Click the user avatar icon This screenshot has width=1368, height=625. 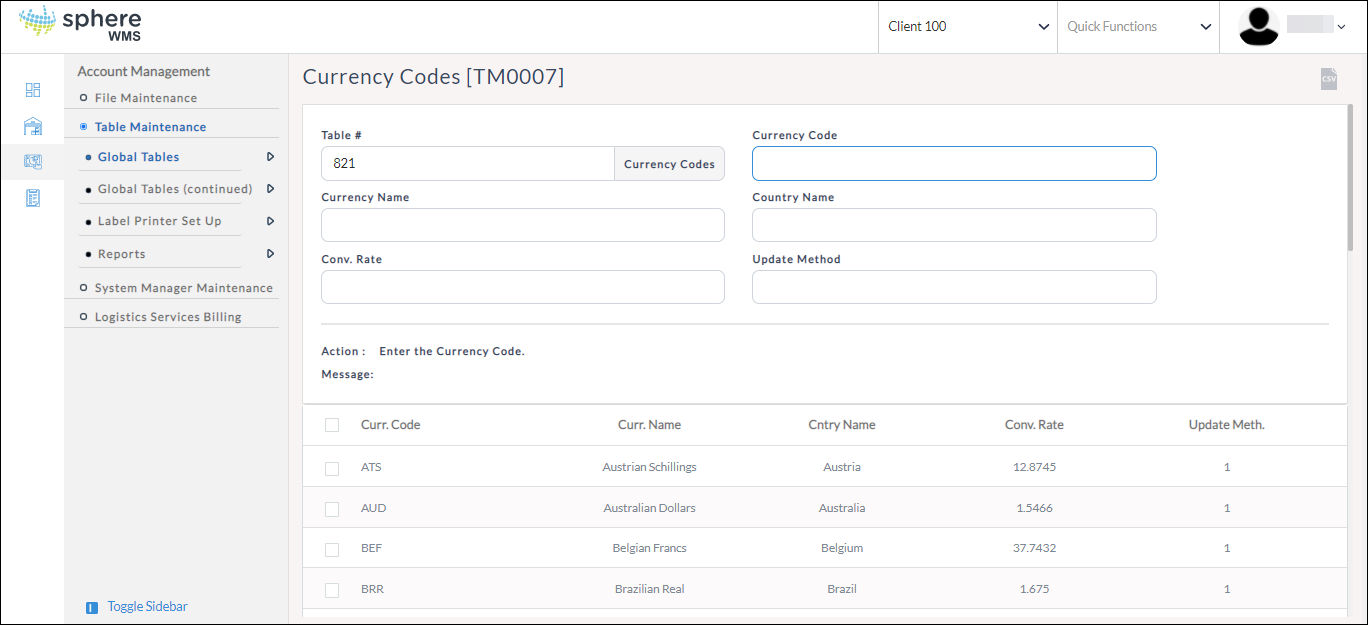click(1259, 27)
